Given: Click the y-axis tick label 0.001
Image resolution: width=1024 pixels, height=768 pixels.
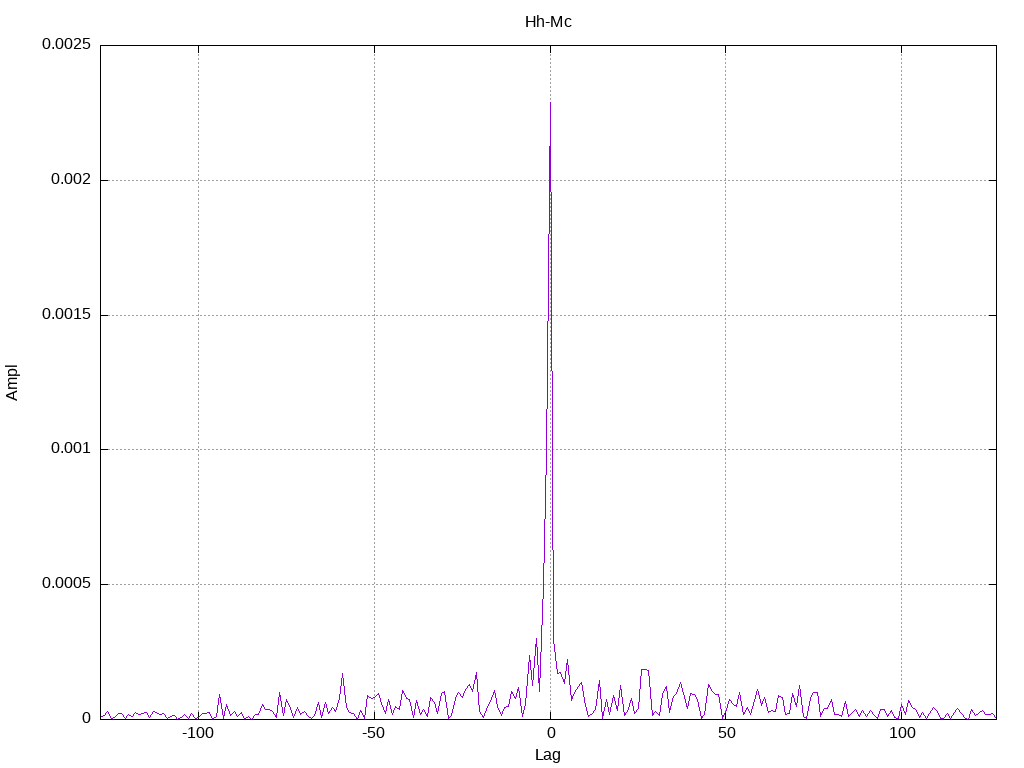Looking at the screenshot, I should 71,448.
